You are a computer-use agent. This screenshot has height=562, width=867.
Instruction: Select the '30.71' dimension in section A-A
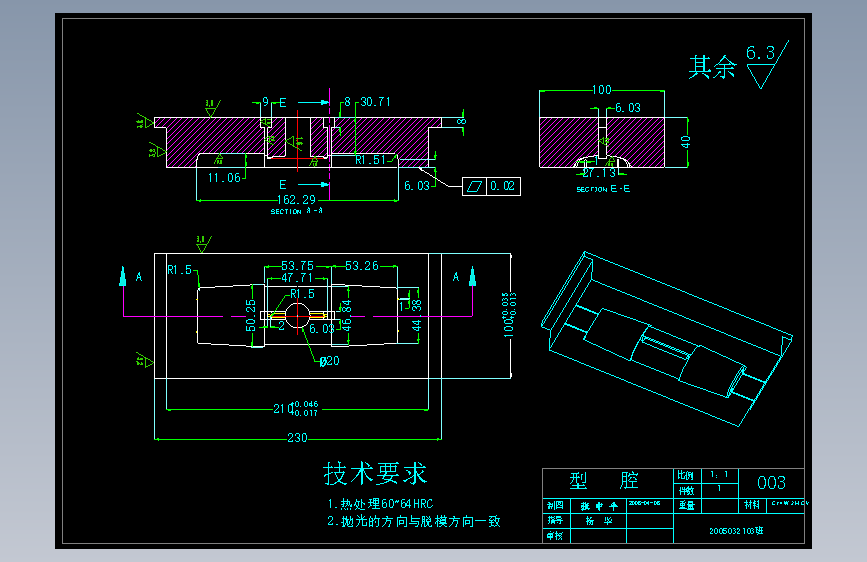[x=375, y=102]
